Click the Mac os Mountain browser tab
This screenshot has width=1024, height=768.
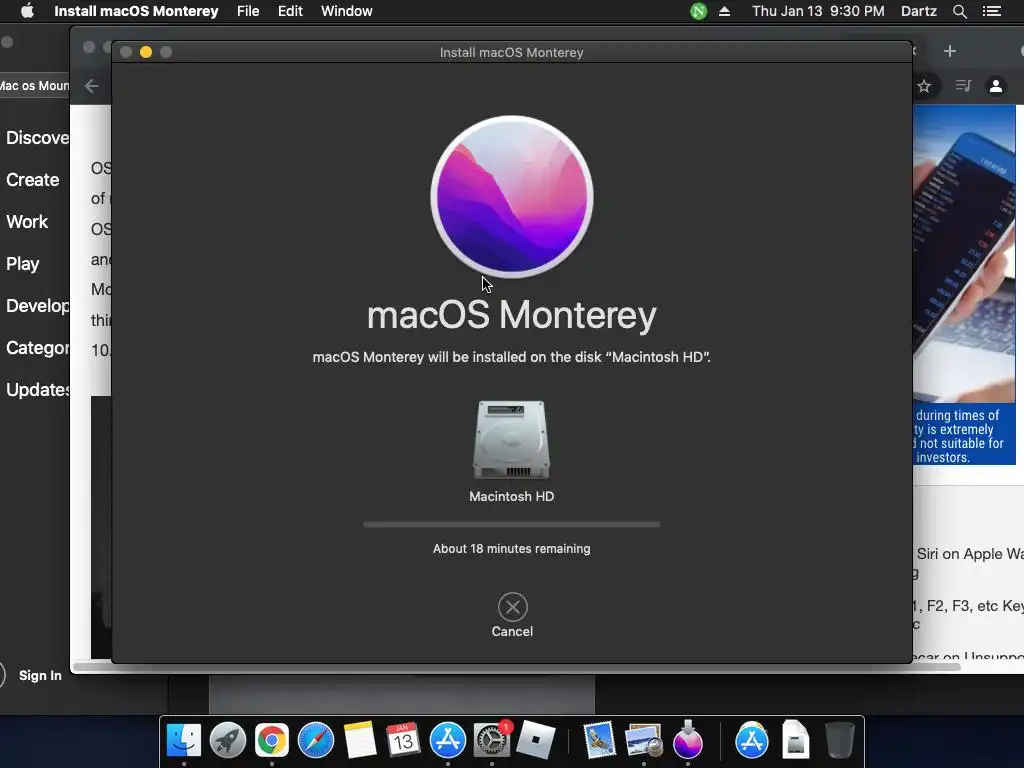click(34, 86)
